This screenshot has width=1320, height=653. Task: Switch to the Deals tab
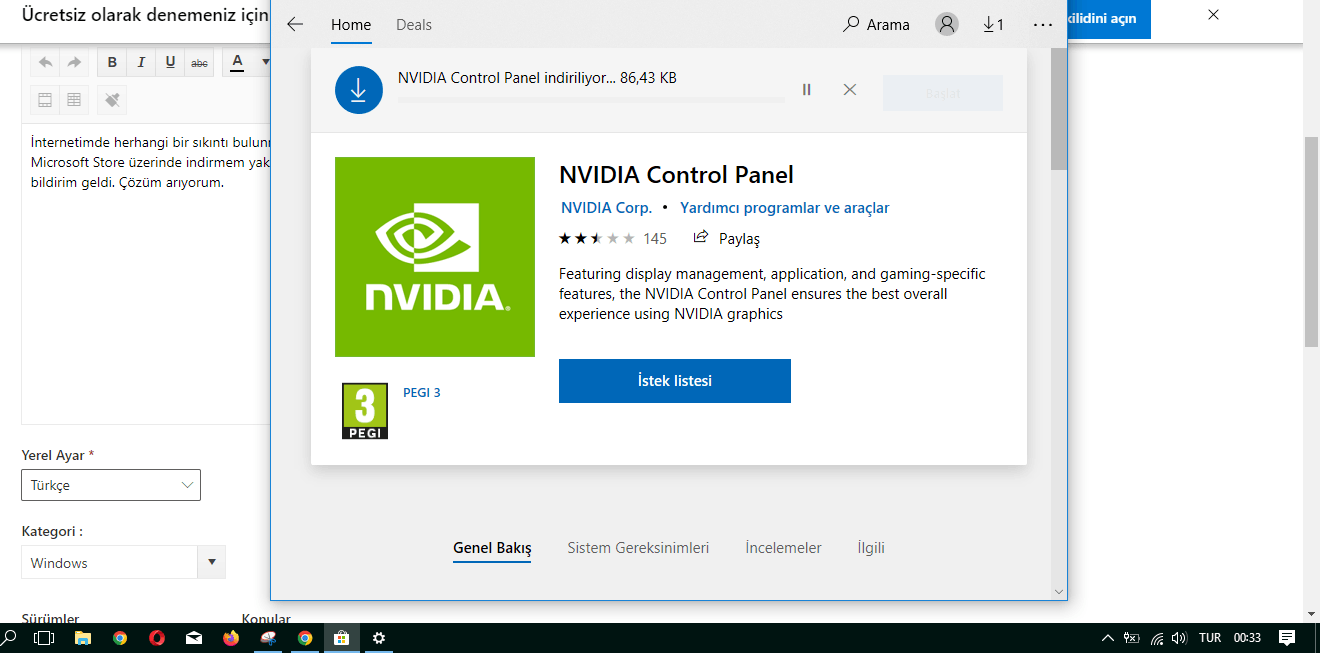tap(414, 24)
